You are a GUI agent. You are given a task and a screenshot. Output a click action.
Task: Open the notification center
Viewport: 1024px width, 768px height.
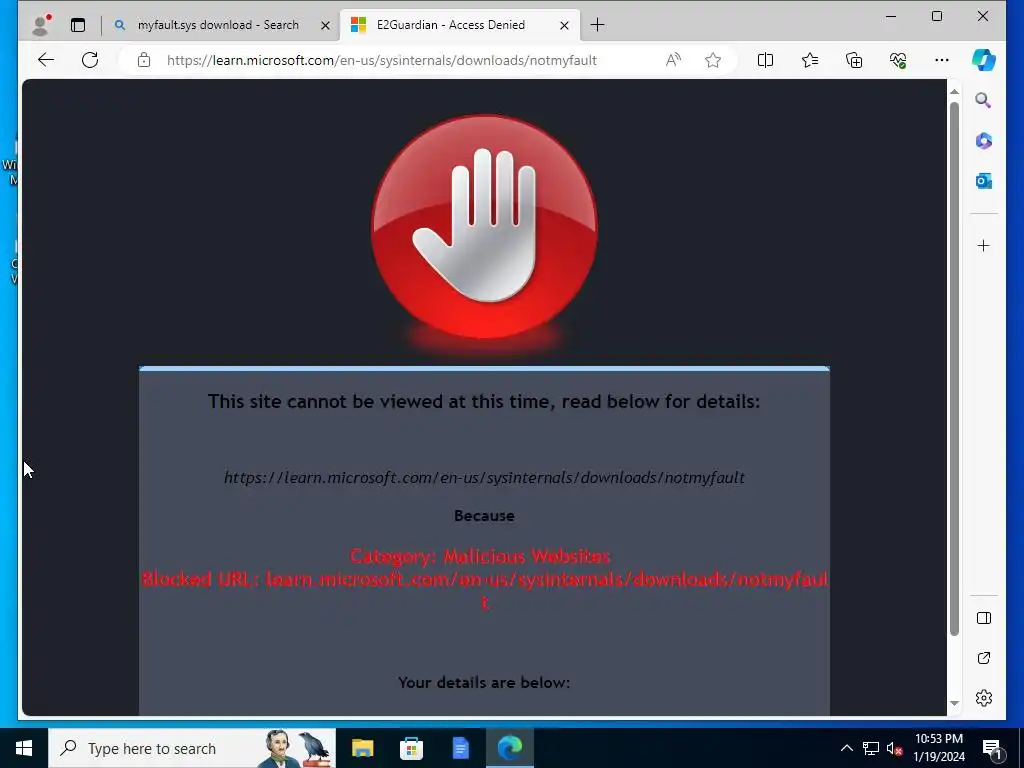[x=992, y=749]
